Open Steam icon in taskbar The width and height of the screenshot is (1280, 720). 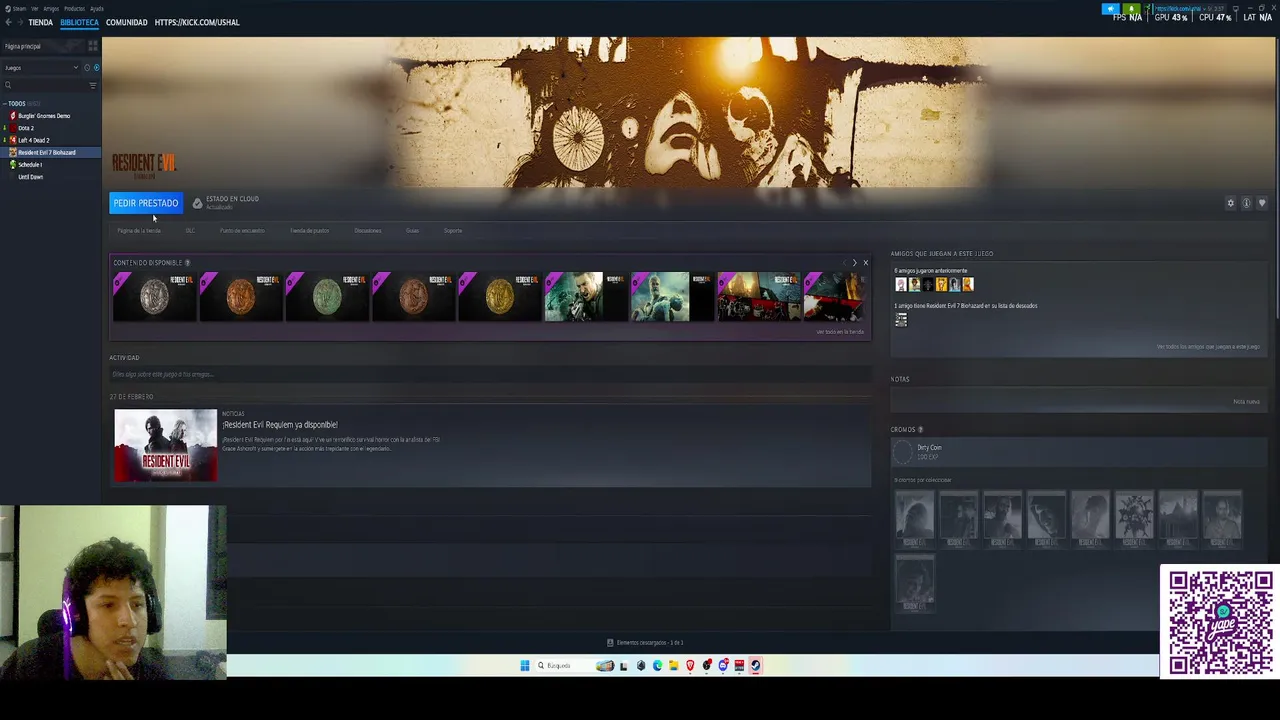tap(756, 666)
